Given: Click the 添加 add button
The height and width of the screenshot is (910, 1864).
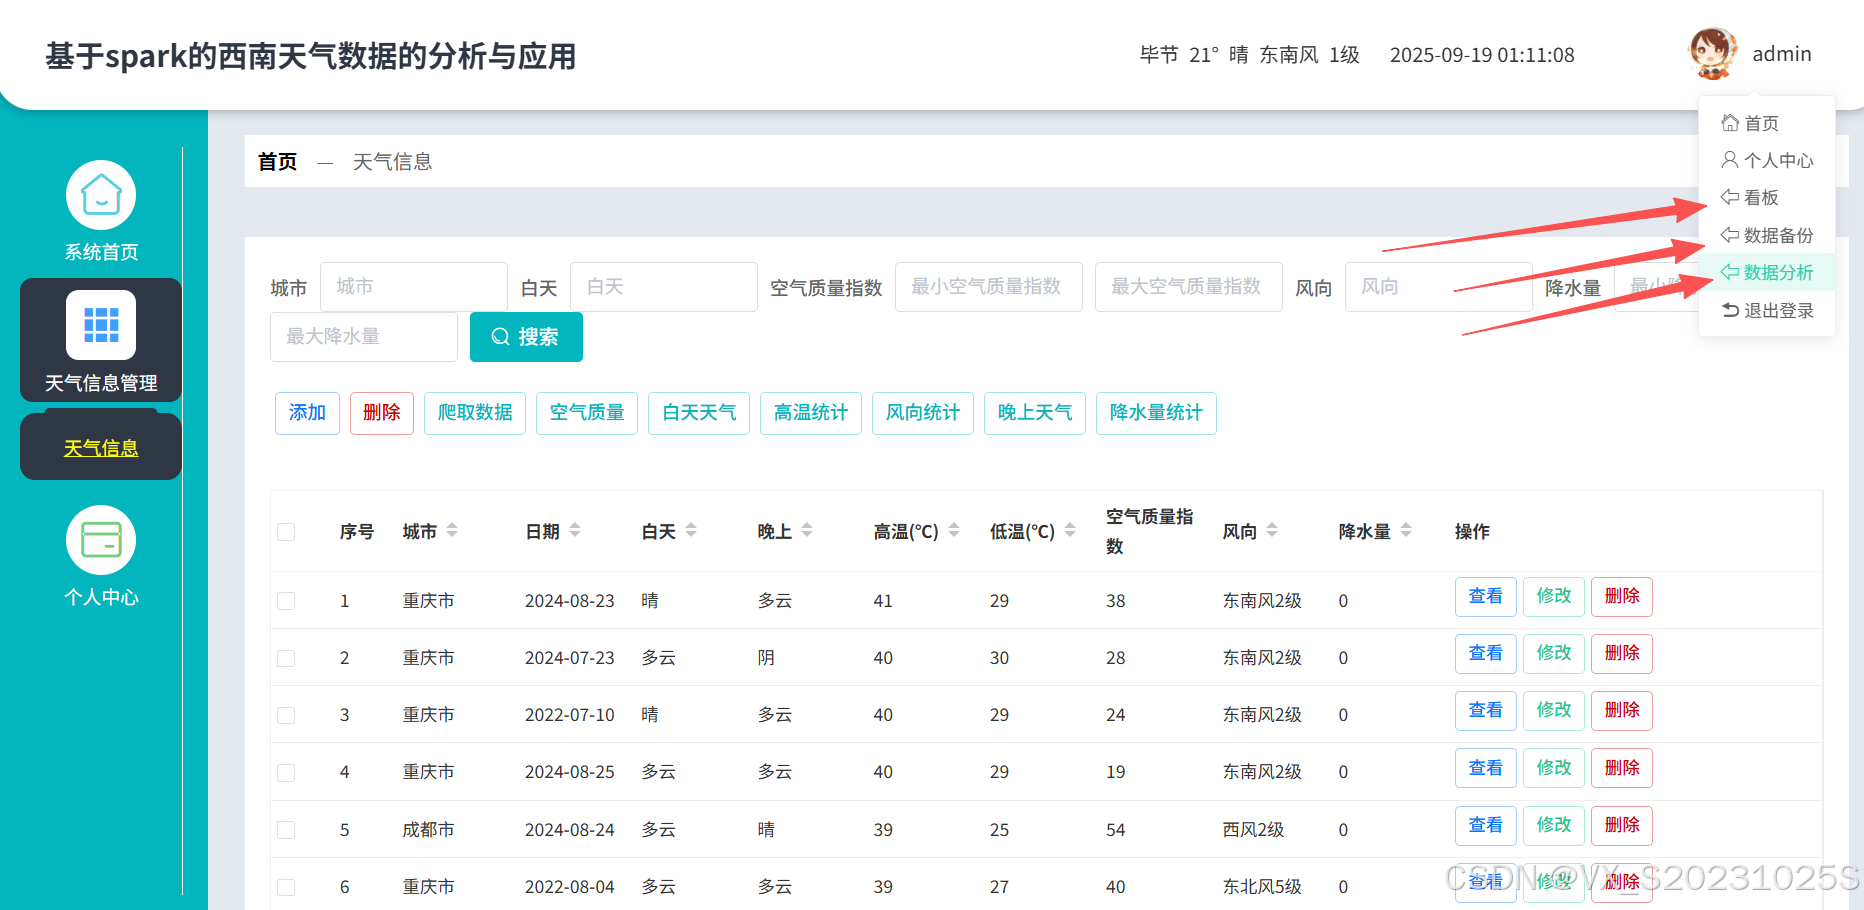Looking at the screenshot, I should pyautogui.click(x=307, y=413).
